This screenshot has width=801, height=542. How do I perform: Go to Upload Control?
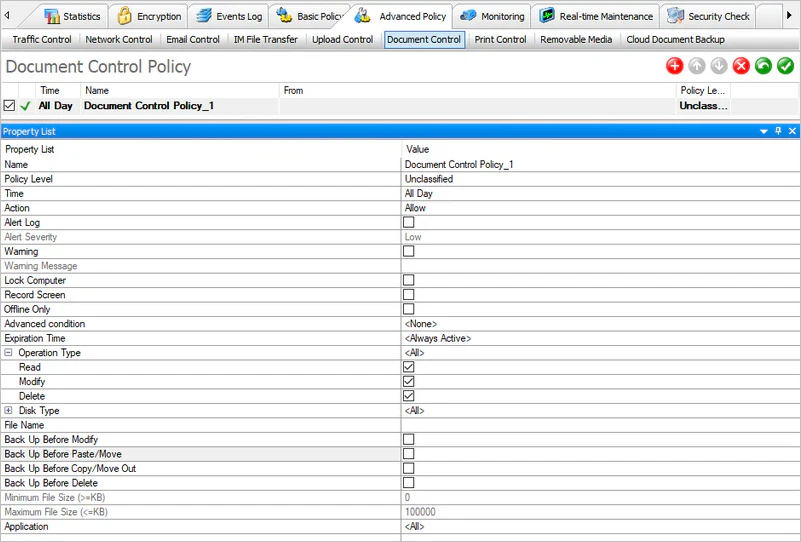[x=342, y=39]
